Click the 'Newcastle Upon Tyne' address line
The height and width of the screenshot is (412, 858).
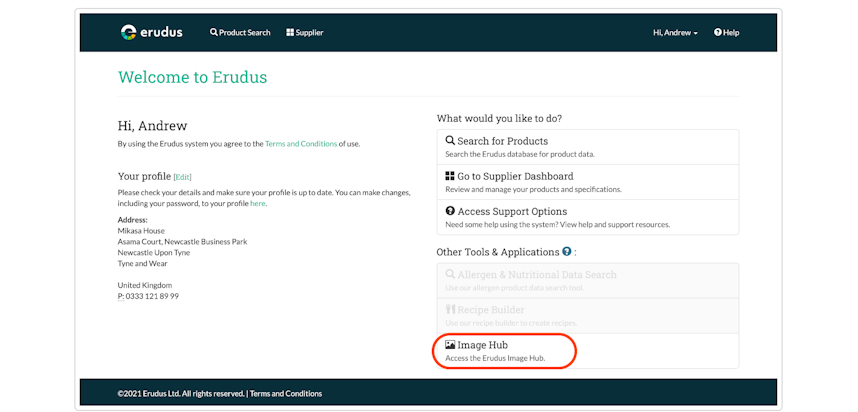click(x=154, y=252)
